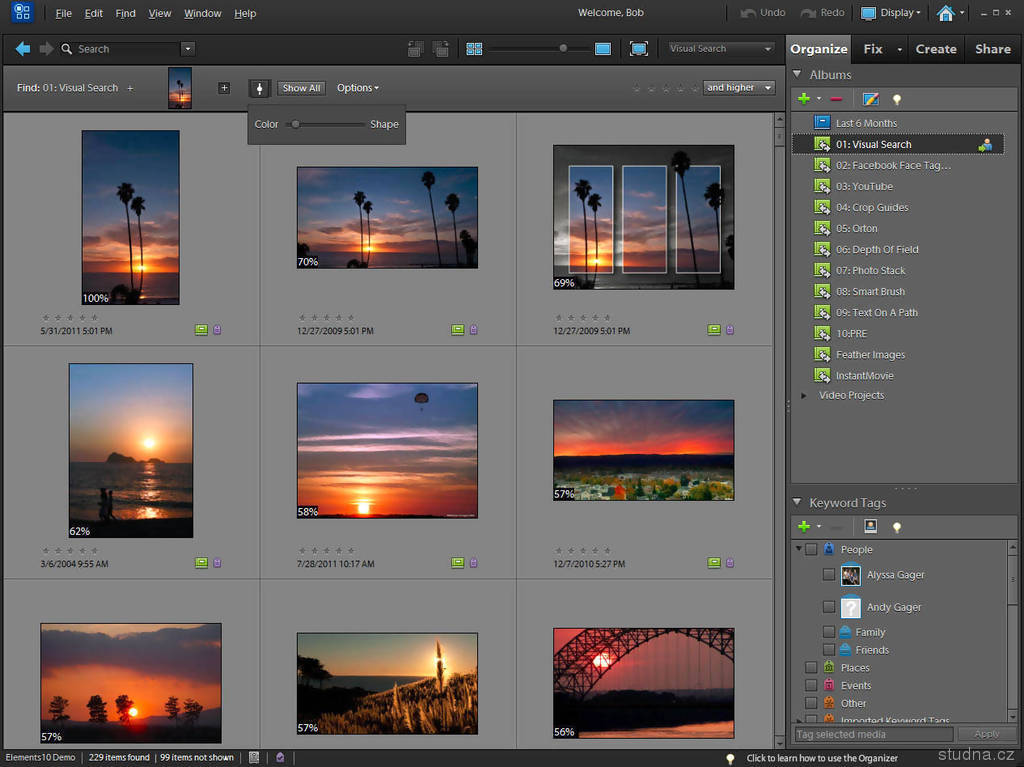Image resolution: width=1024 pixels, height=767 pixels.
Task: Click the share icon beside 01: Visual Search
Action: point(985,144)
